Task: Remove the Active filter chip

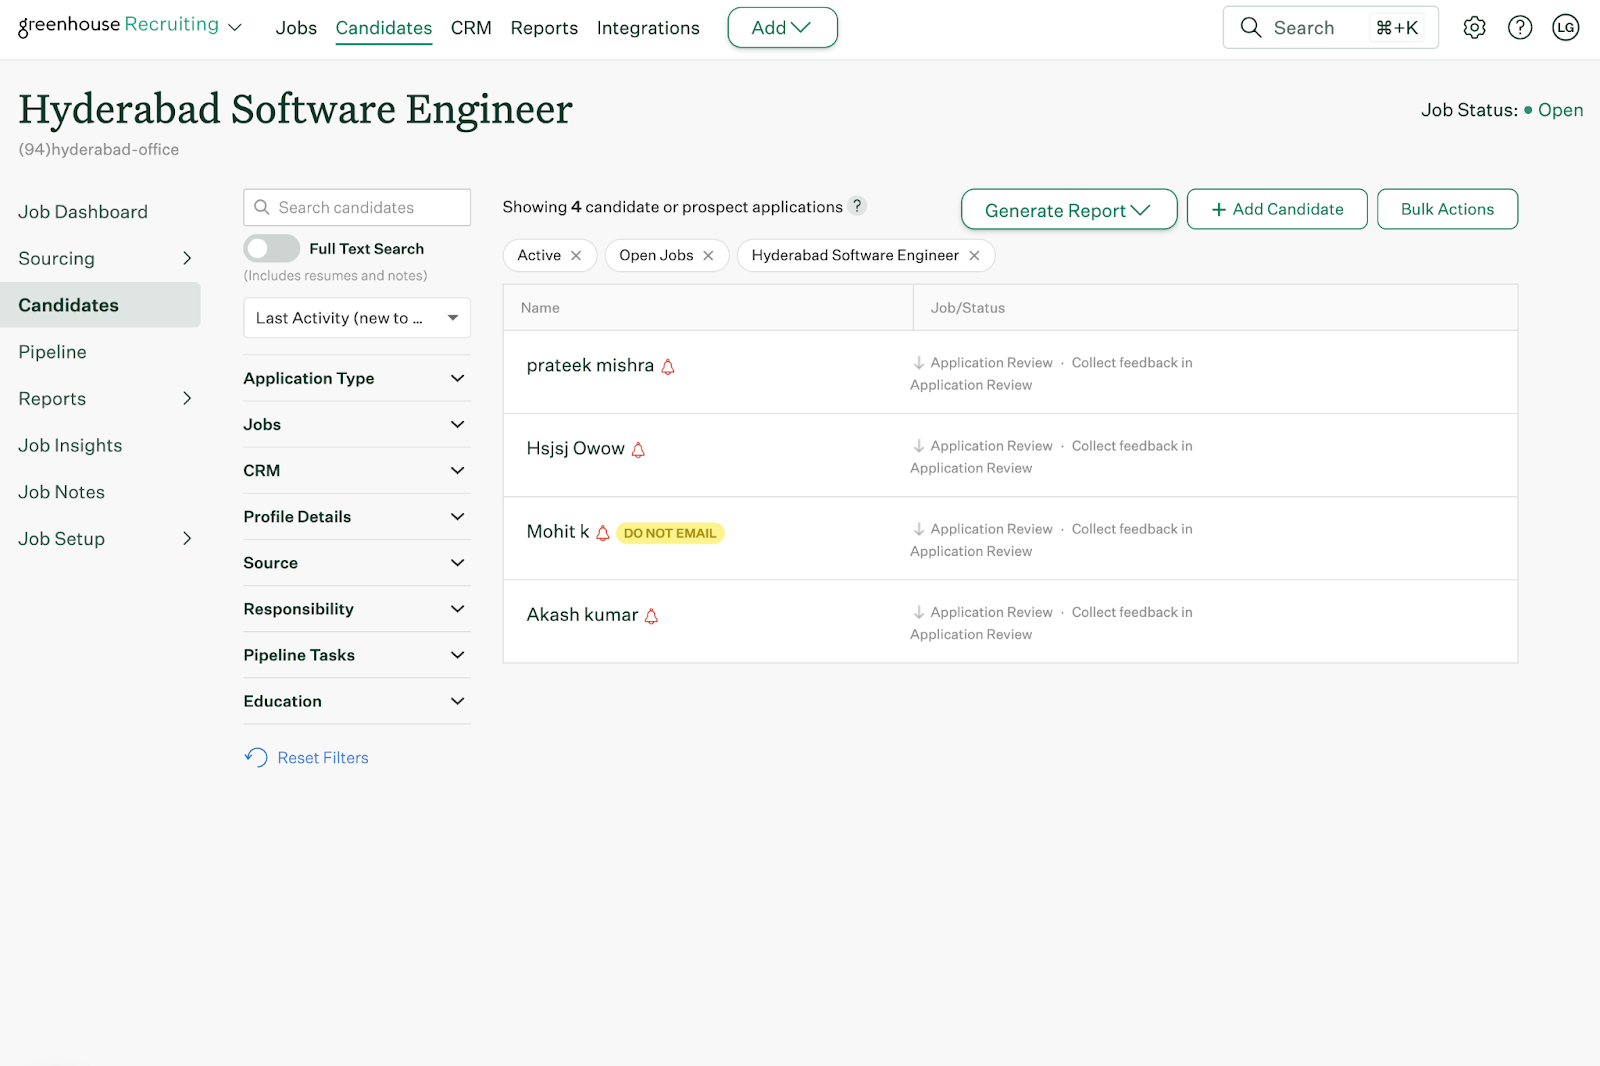Action: [x=576, y=256]
